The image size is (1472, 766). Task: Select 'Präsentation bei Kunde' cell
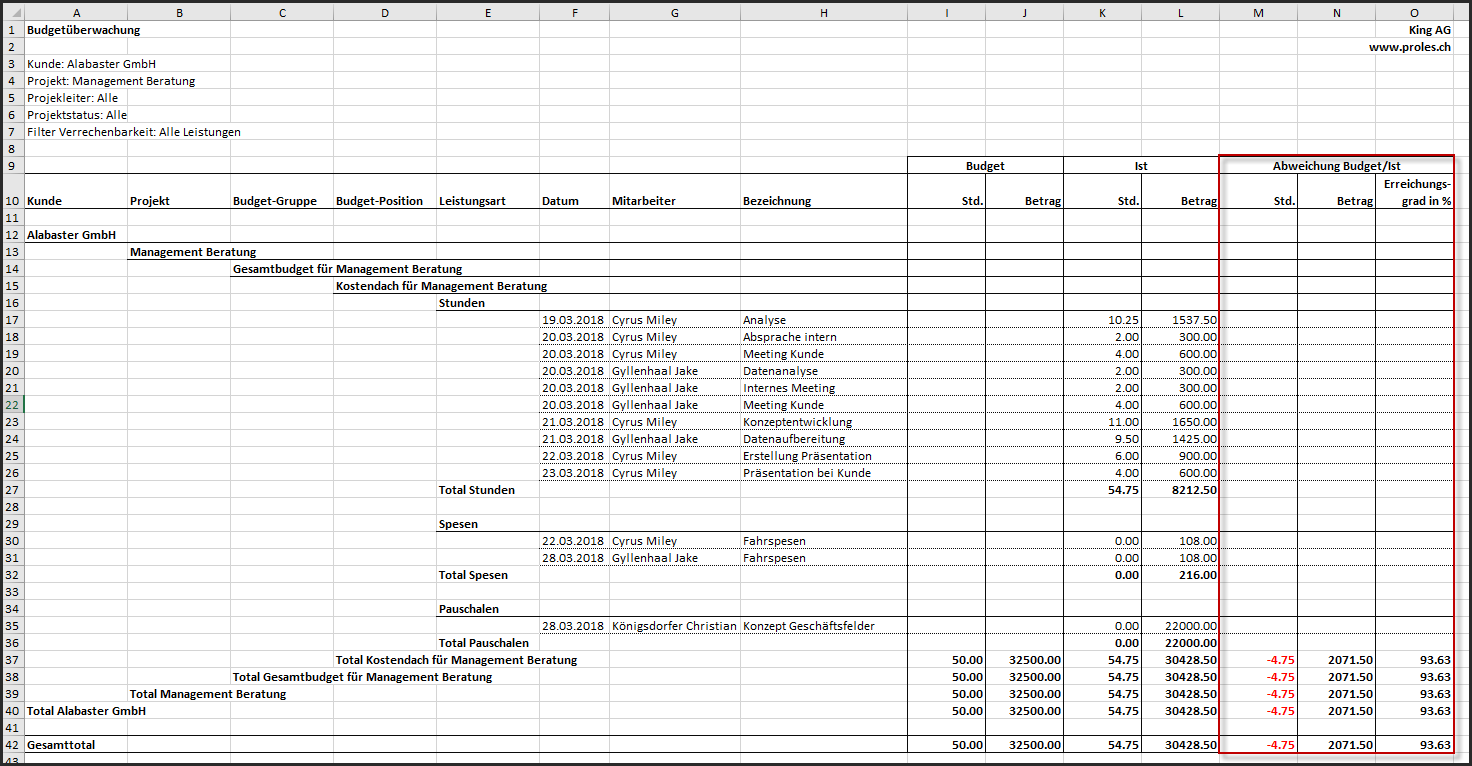coord(806,473)
